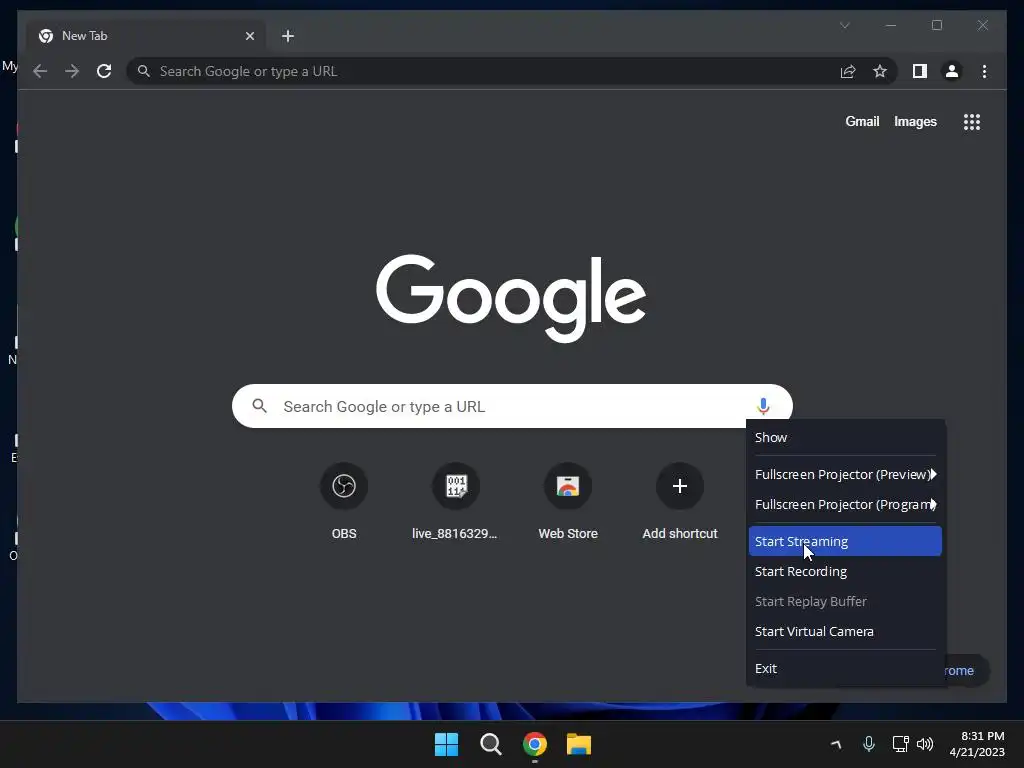This screenshot has height=768, width=1024.
Task: Open the Web Store shortcut
Action: (x=568, y=501)
